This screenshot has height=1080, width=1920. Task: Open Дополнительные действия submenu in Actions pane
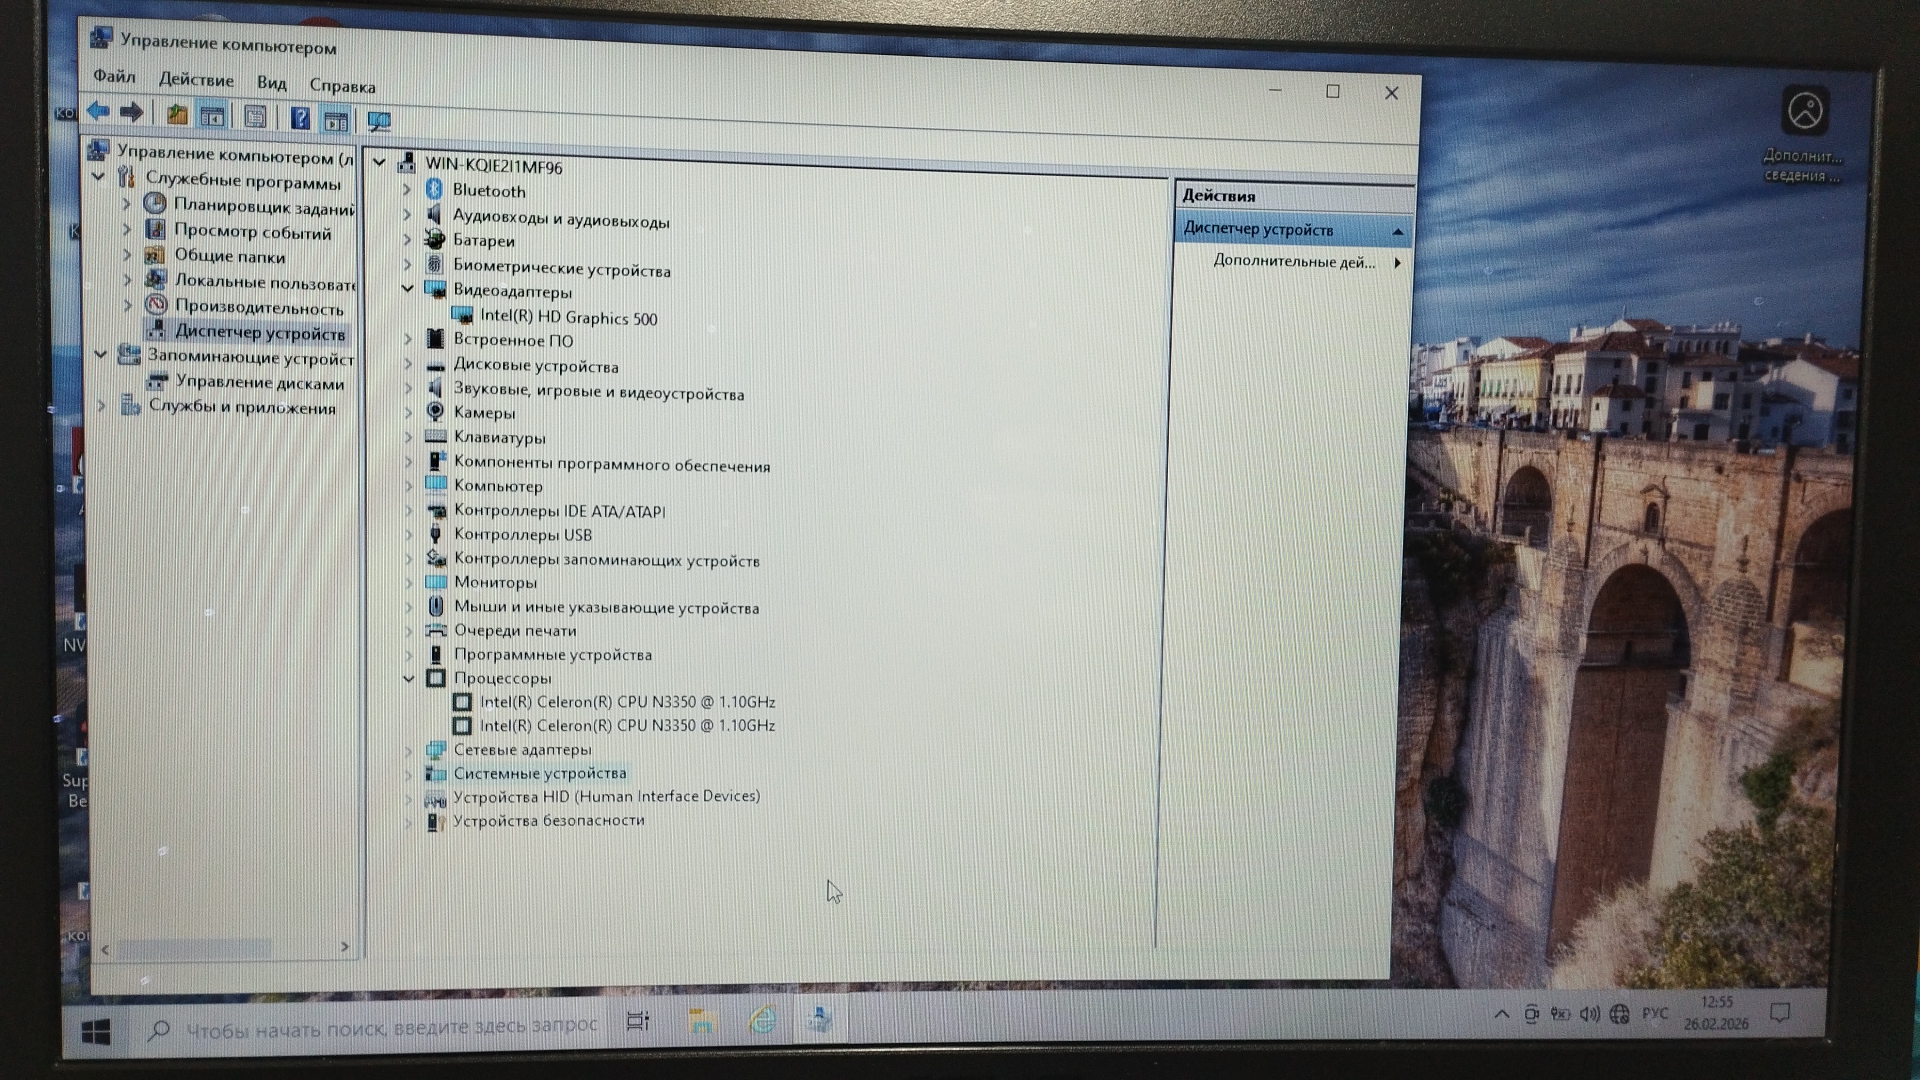coord(1294,261)
